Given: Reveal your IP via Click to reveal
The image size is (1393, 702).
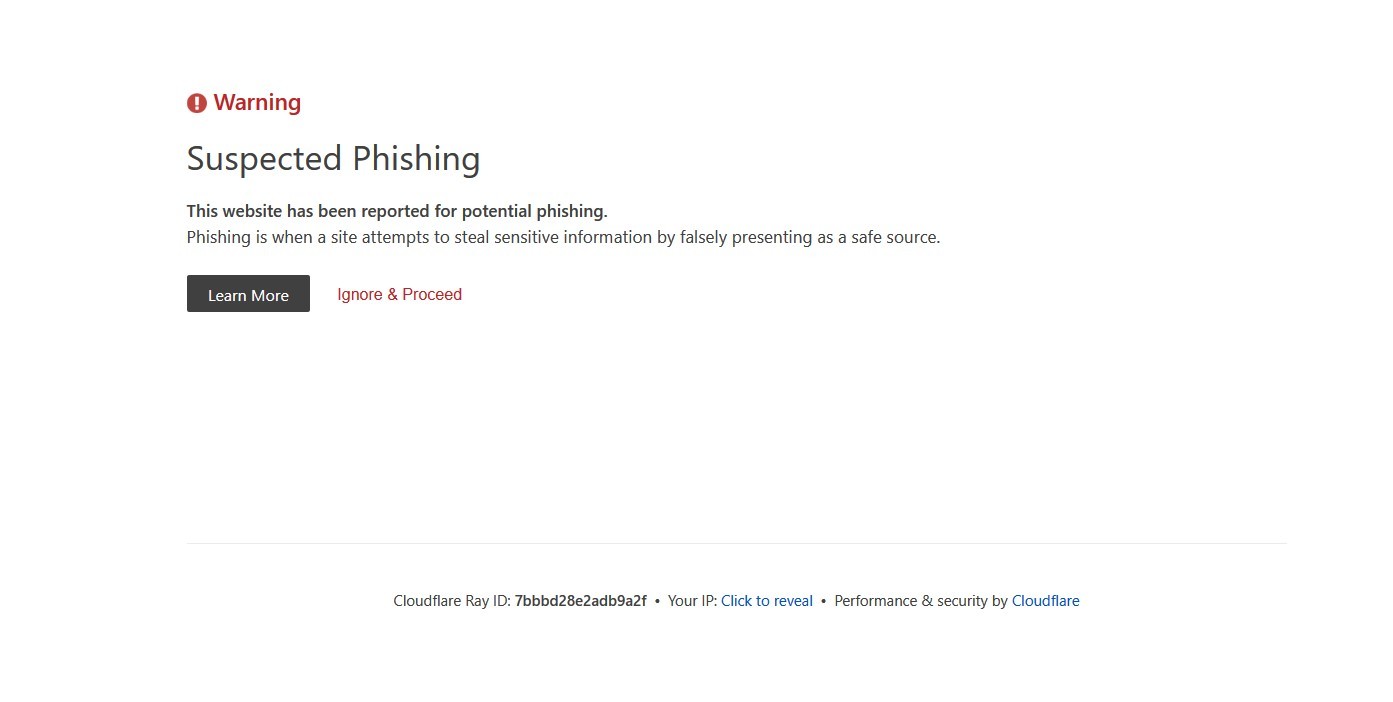Looking at the screenshot, I should pos(767,601).
